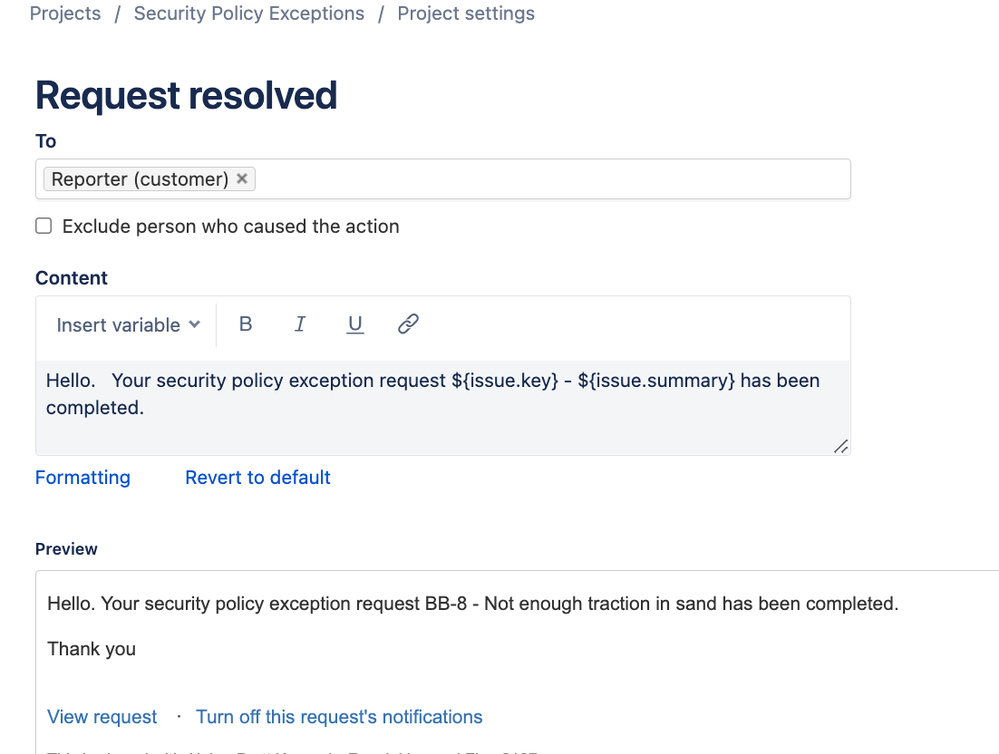
Task: Click the Reporter (customer) recipient chip
Action: (140, 179)
